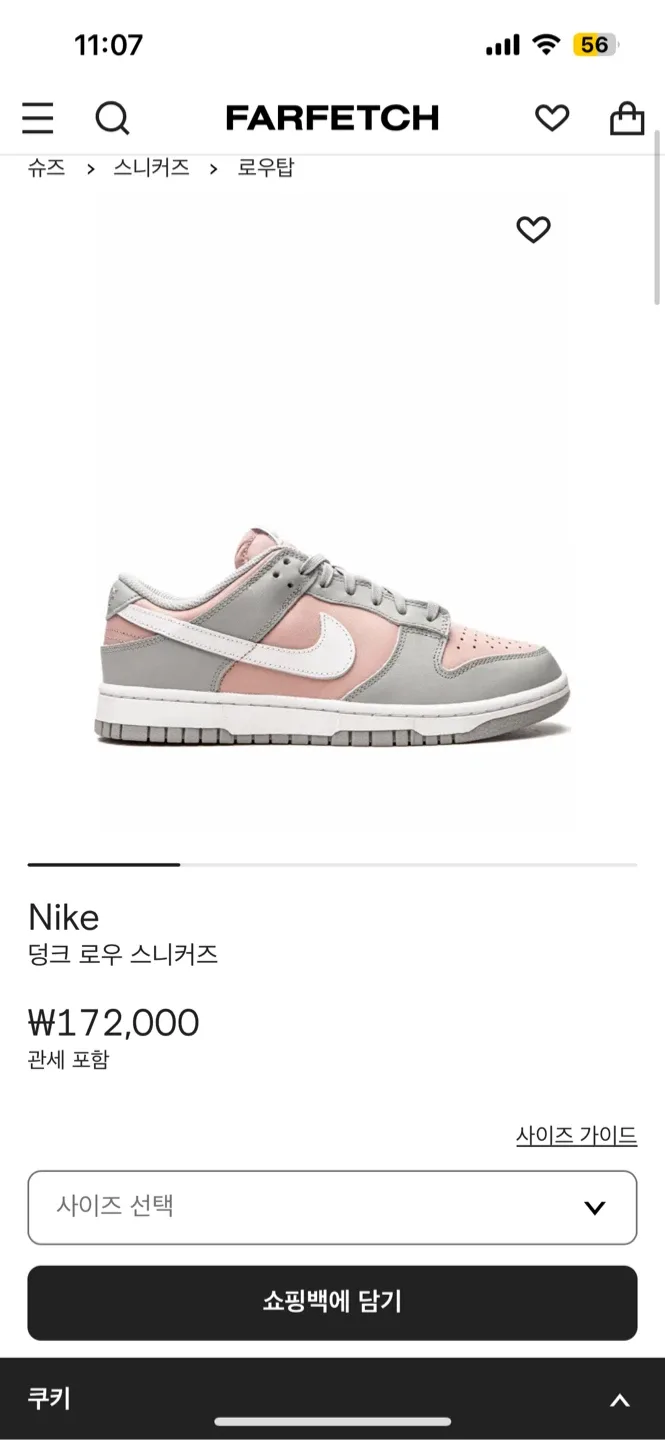Open the hamburger menu
The width and height of the screenshot is (665, 1440).
click(x=38, y=118)
